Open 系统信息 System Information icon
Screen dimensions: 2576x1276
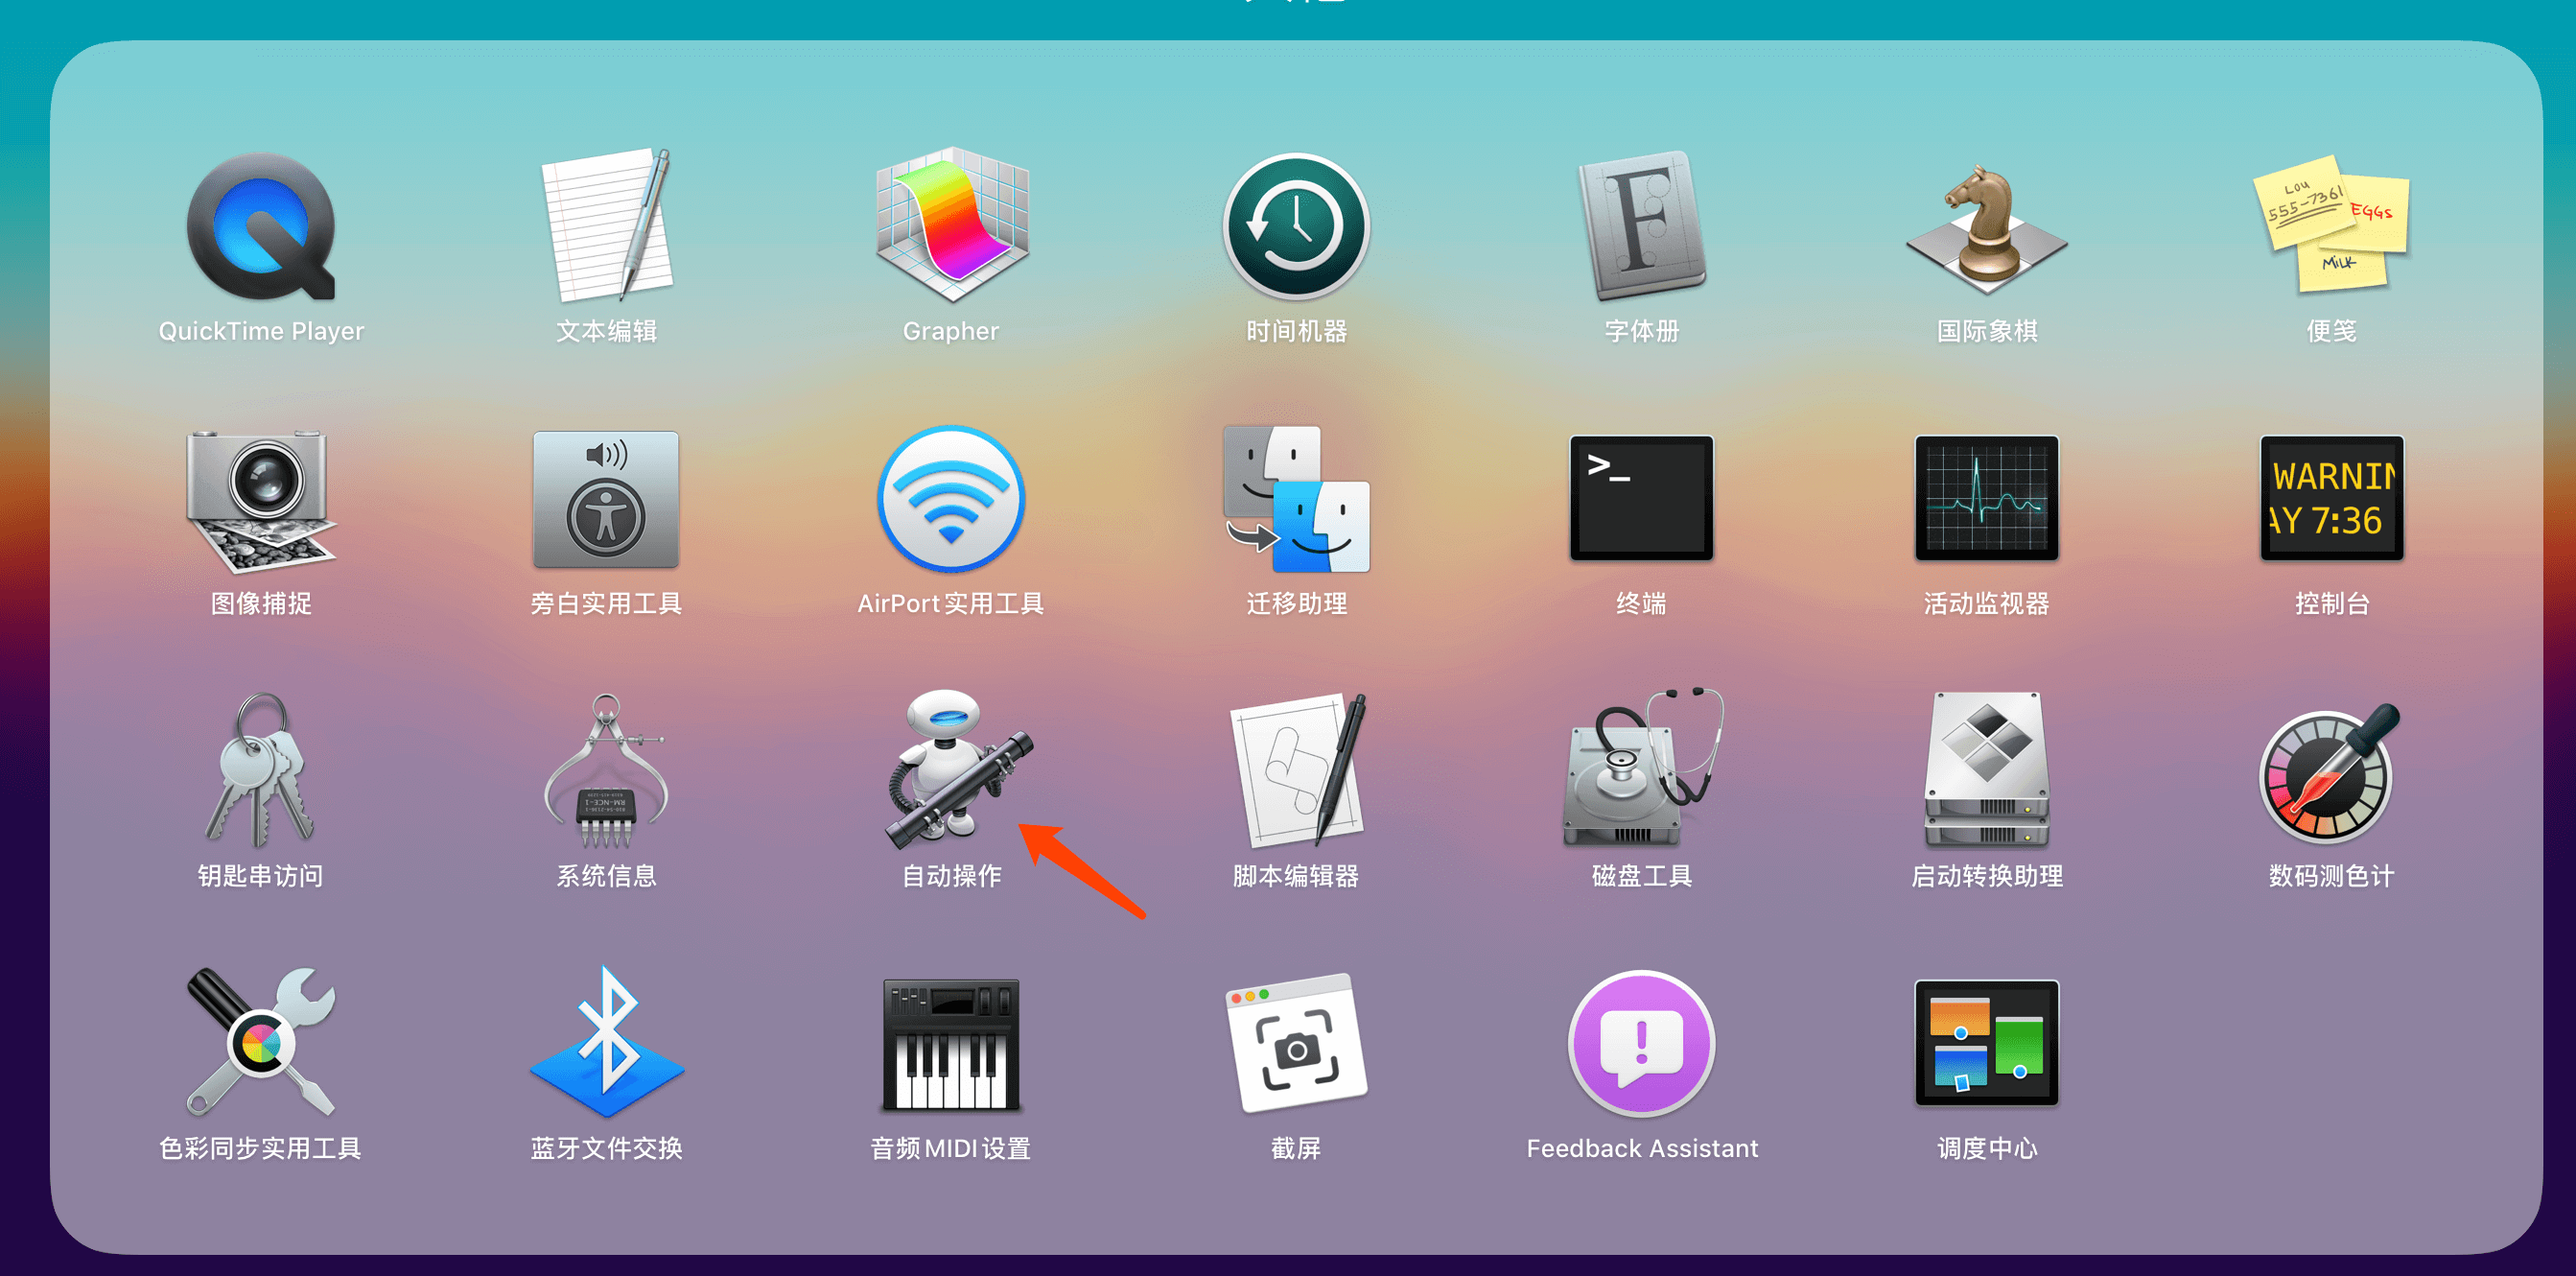tap(606, 771)
